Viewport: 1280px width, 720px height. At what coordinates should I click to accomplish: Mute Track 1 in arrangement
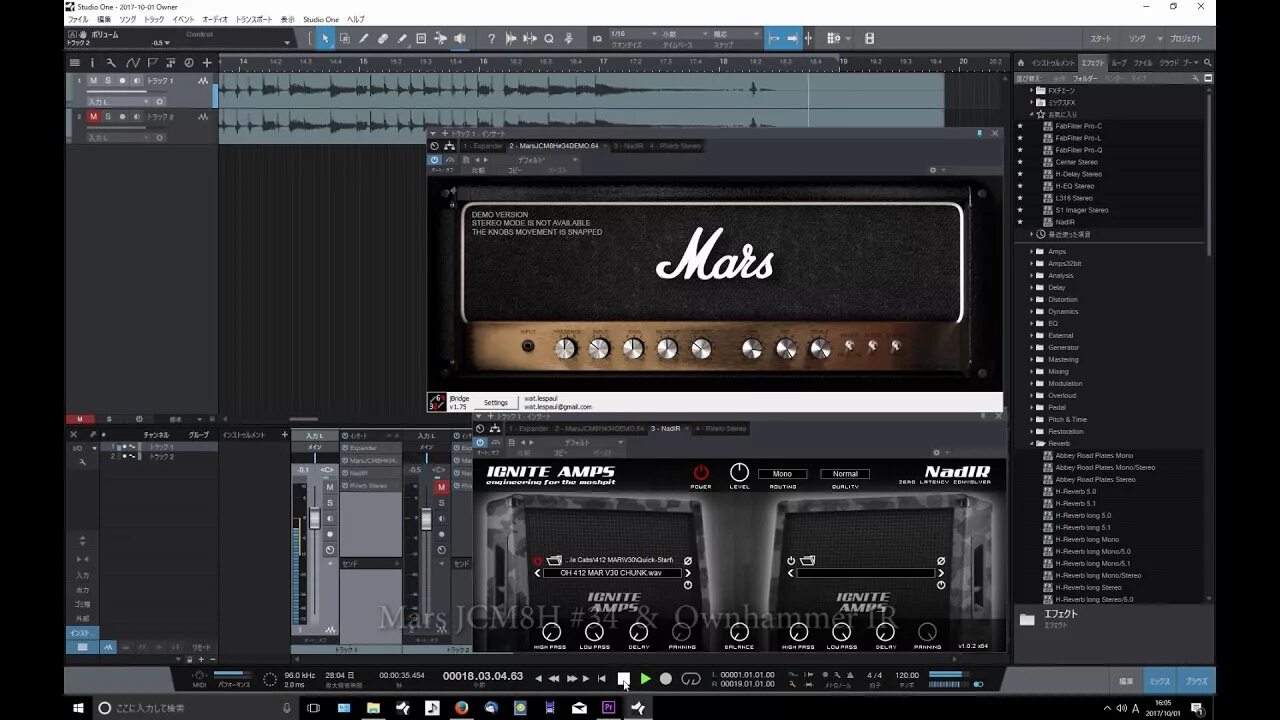coord(93,80)
